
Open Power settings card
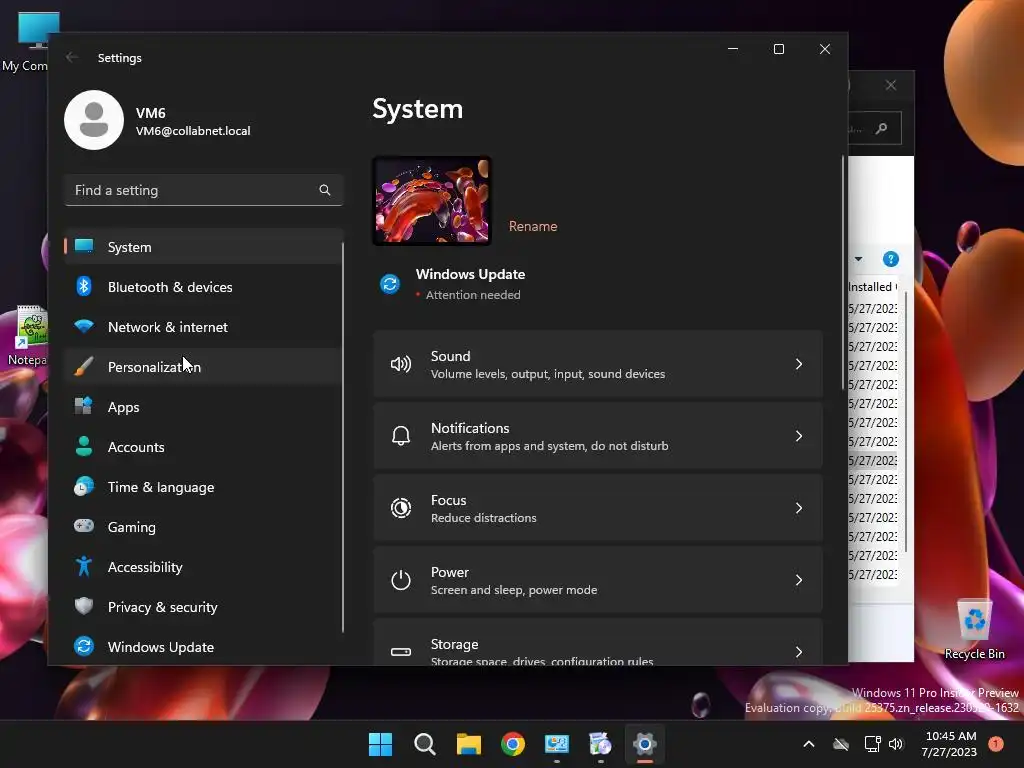coord(598,580)
